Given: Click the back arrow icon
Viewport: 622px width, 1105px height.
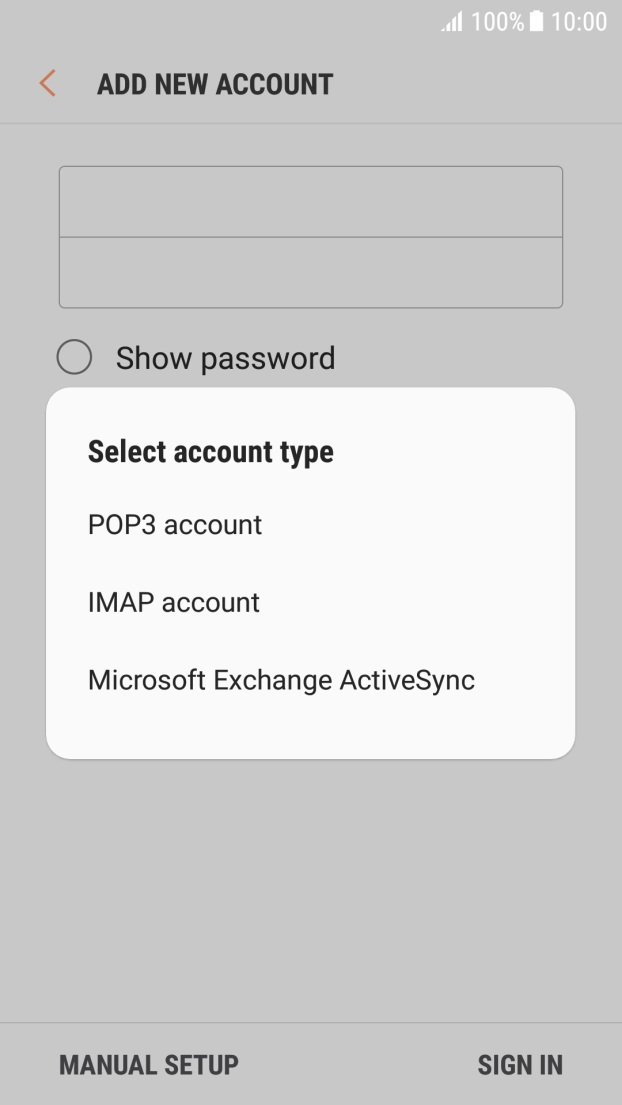Looking at the screenshot, I should coord(46,84).
